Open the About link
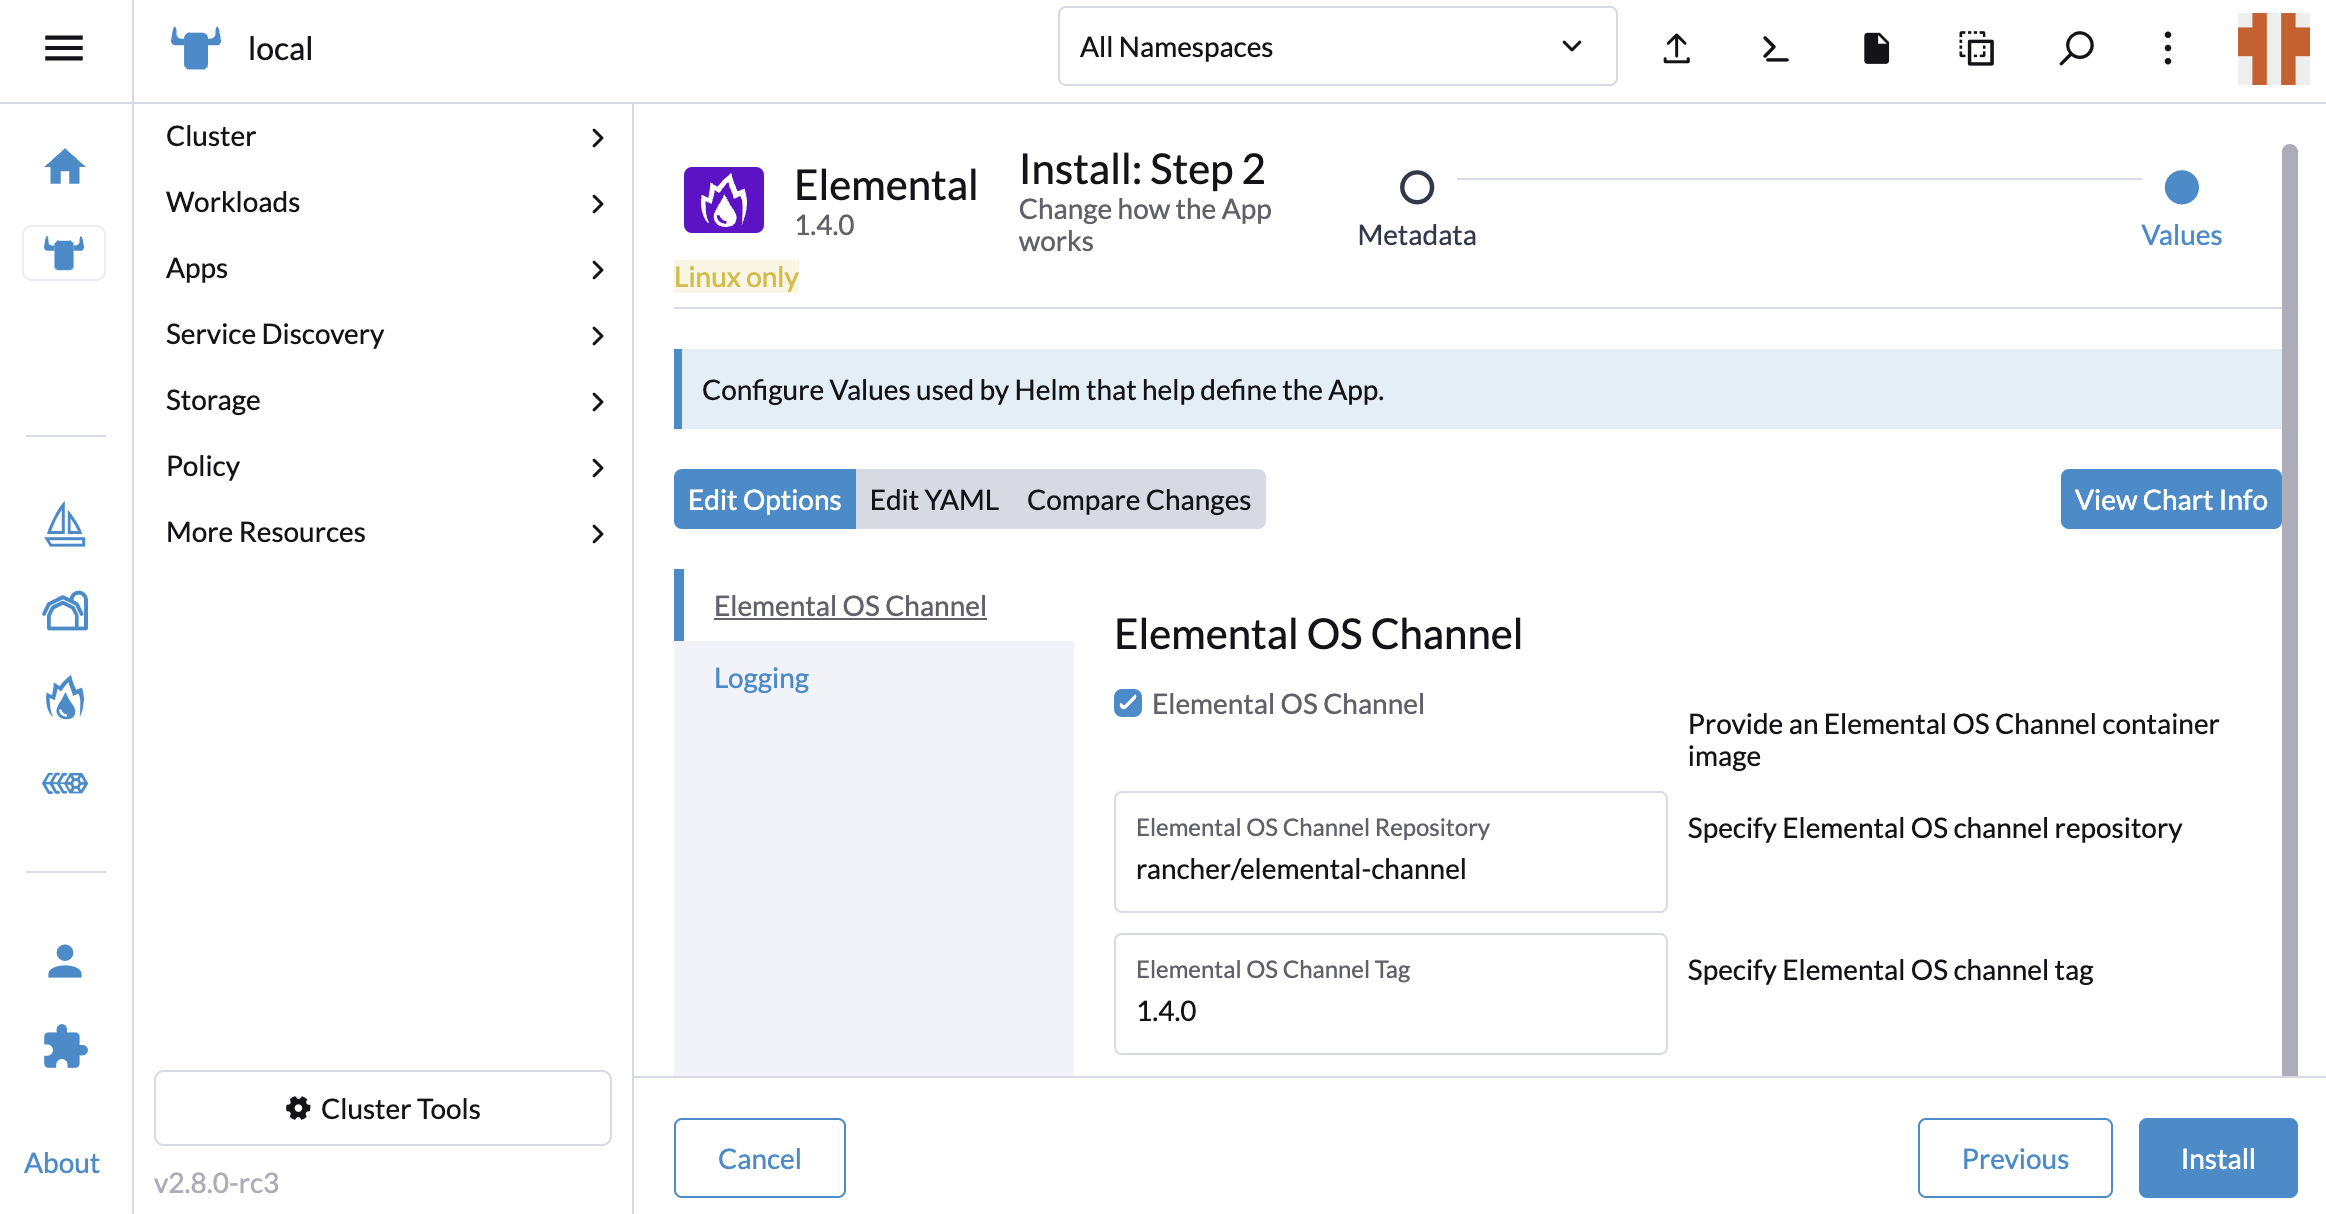The image size is (2326, 1214). (x=62, y=1162)
